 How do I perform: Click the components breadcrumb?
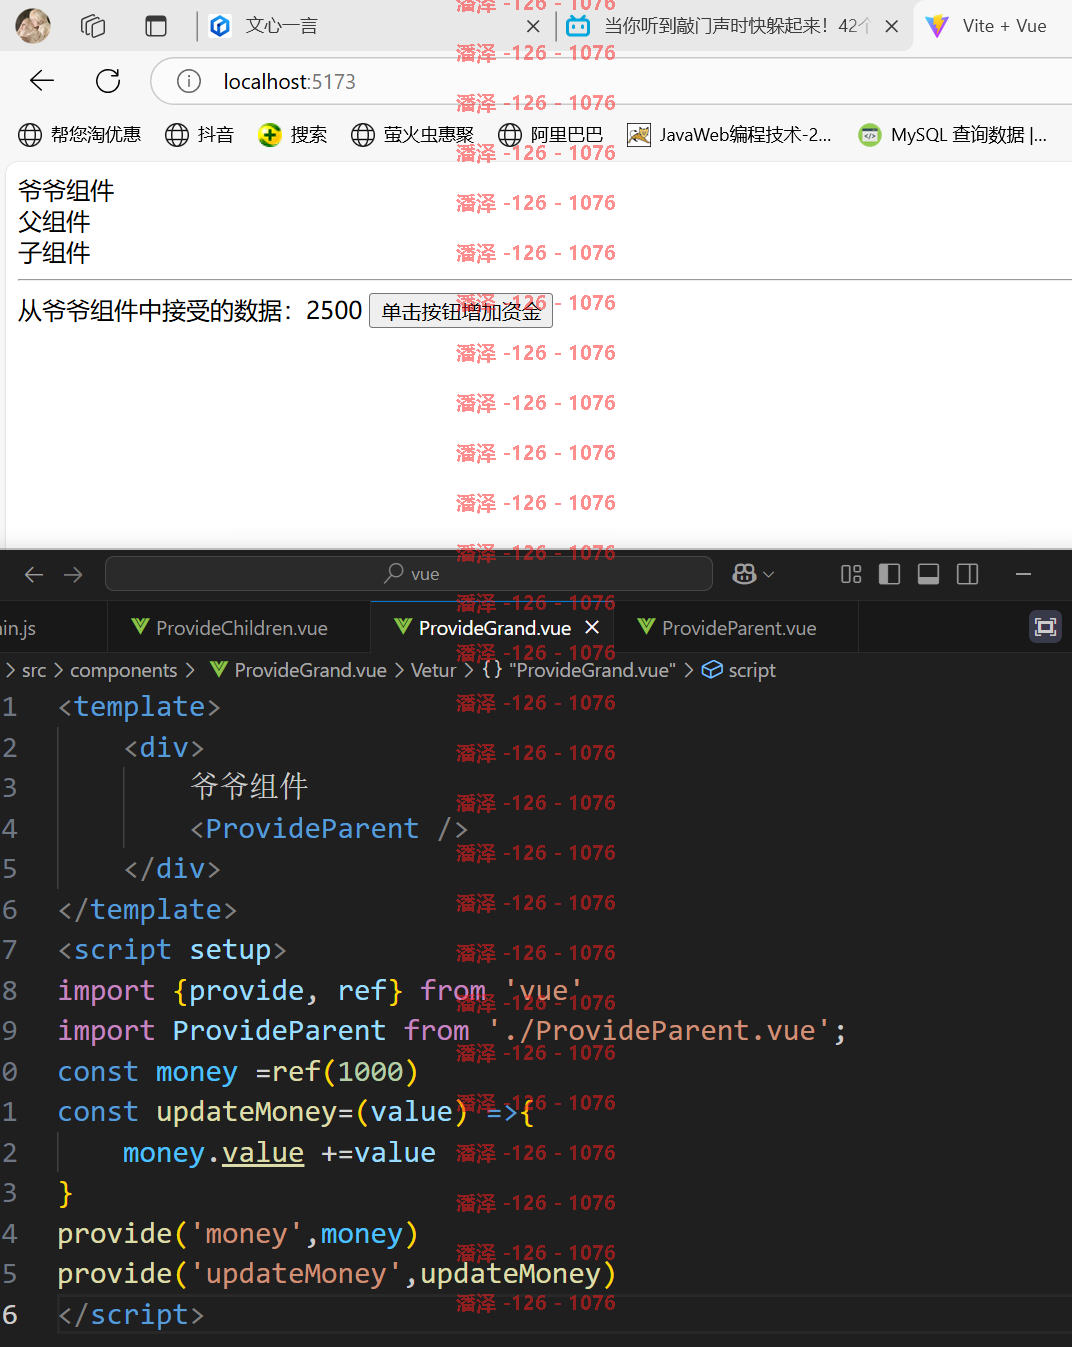(123, 670)
